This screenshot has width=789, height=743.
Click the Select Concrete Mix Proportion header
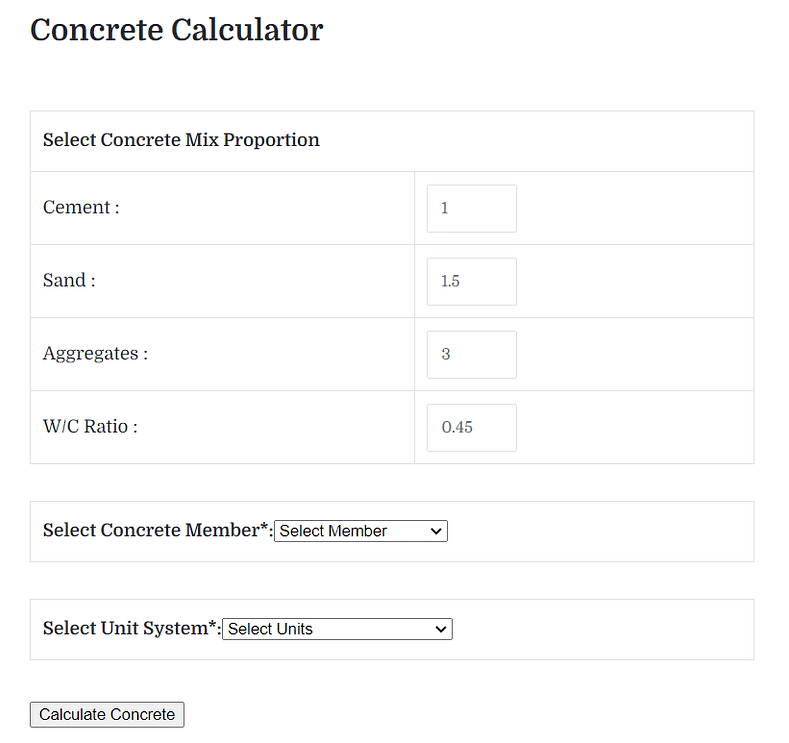181,140
